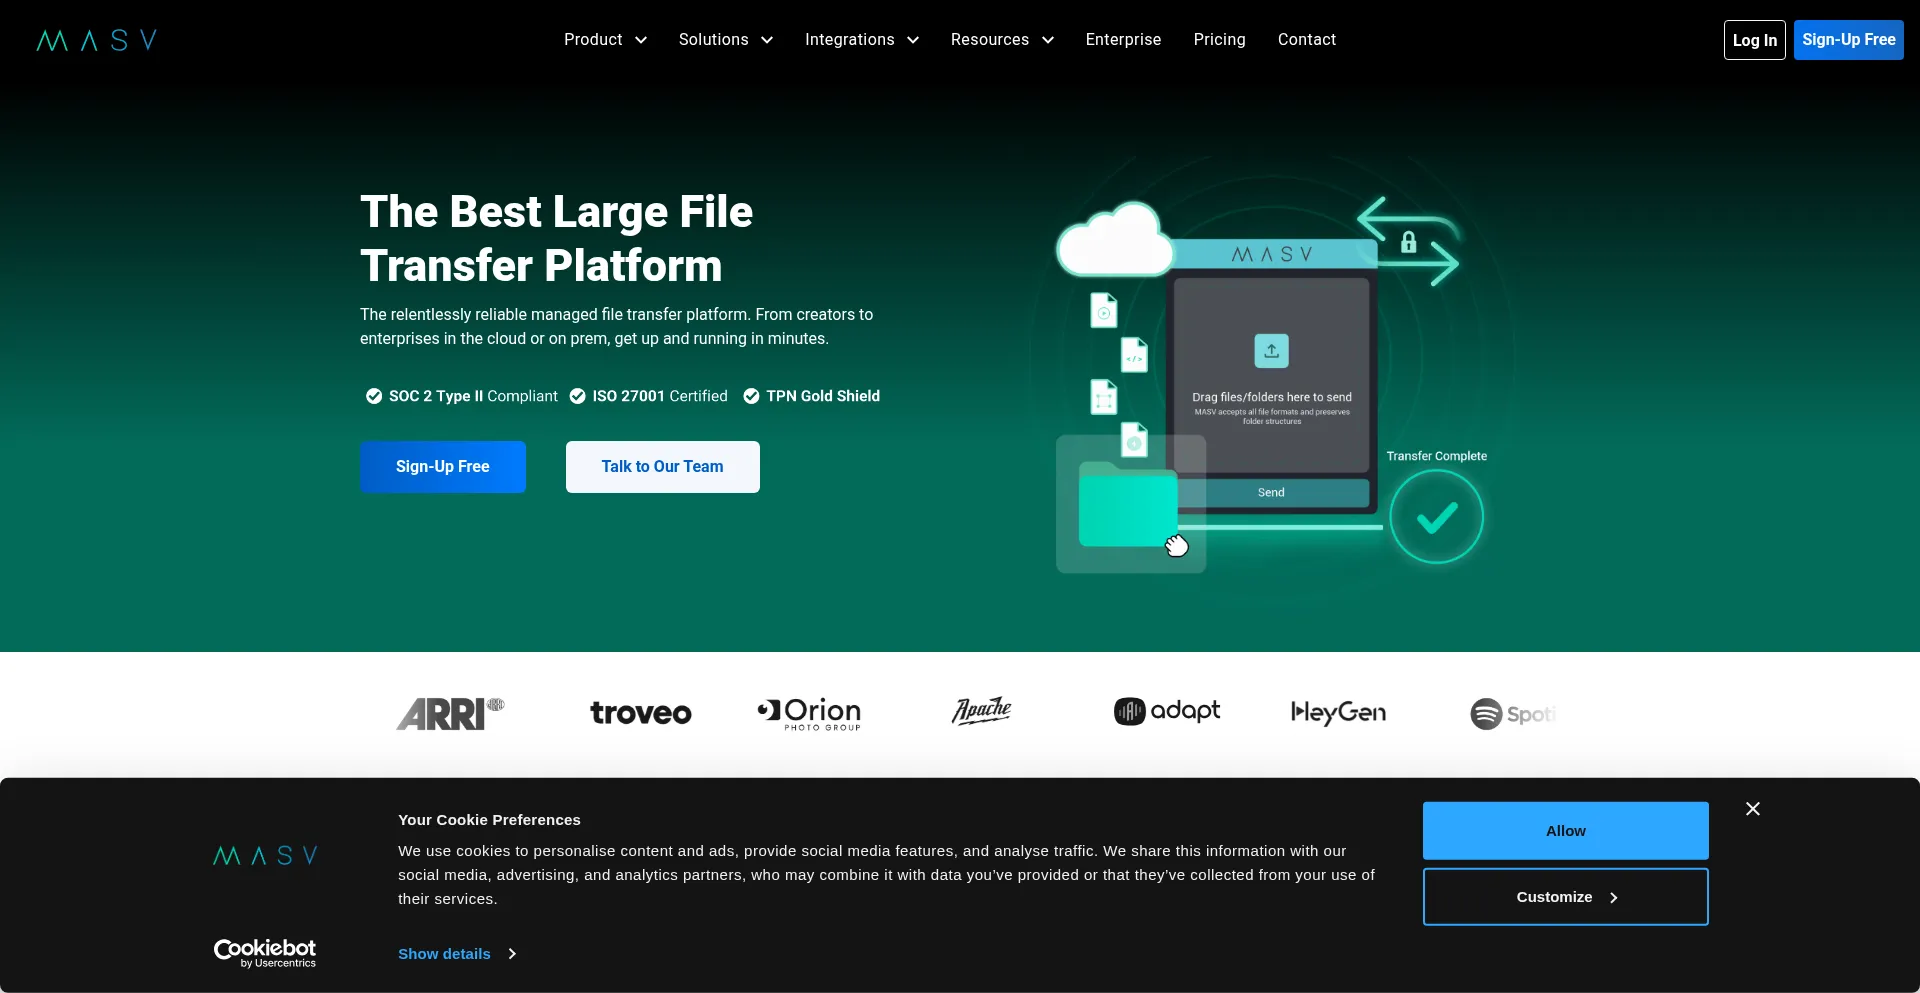The width and height of the screenshot is (1920, 993).
Task: Expand the Product dropdown chevron
Action: [x=641, y=40]
